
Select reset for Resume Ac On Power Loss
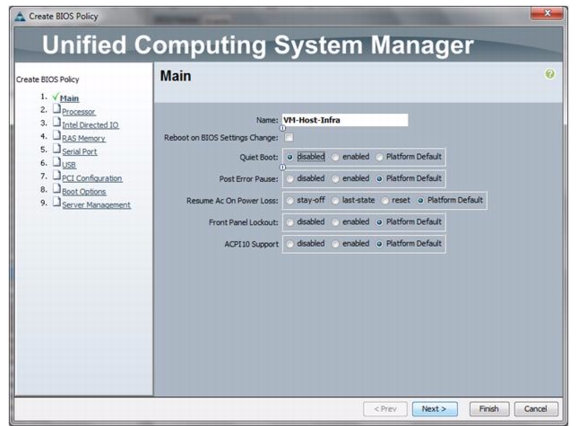point(385,201)
